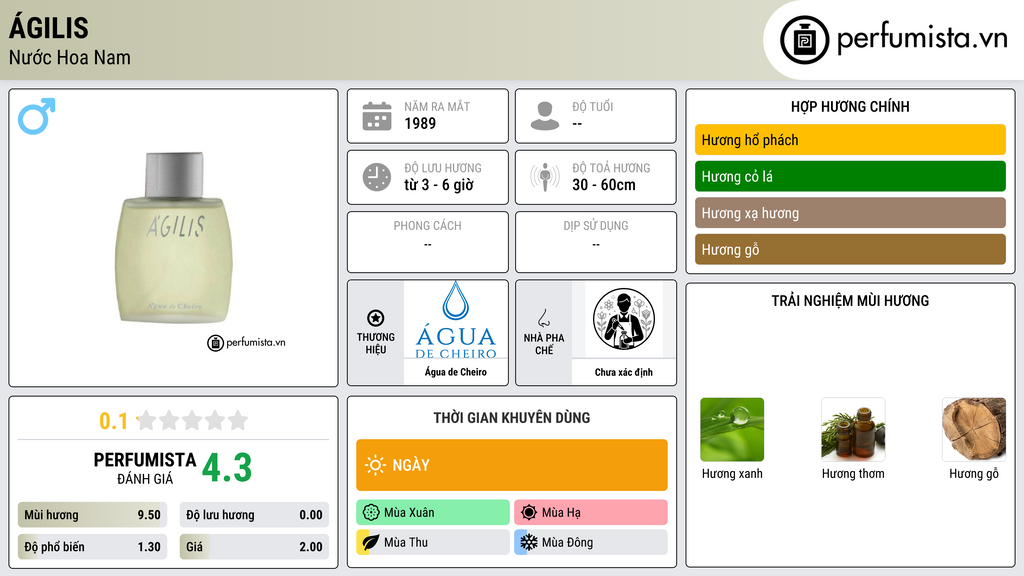Open the Ágilis perfume bottle image

pyautogui.click(x=174, y=238)
